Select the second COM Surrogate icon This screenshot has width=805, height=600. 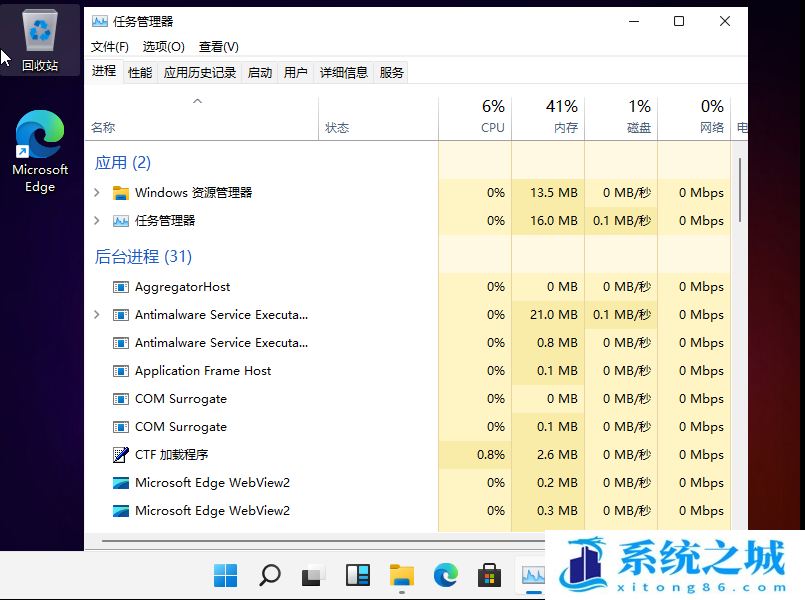pyautogui.click(x=121, y=427)
